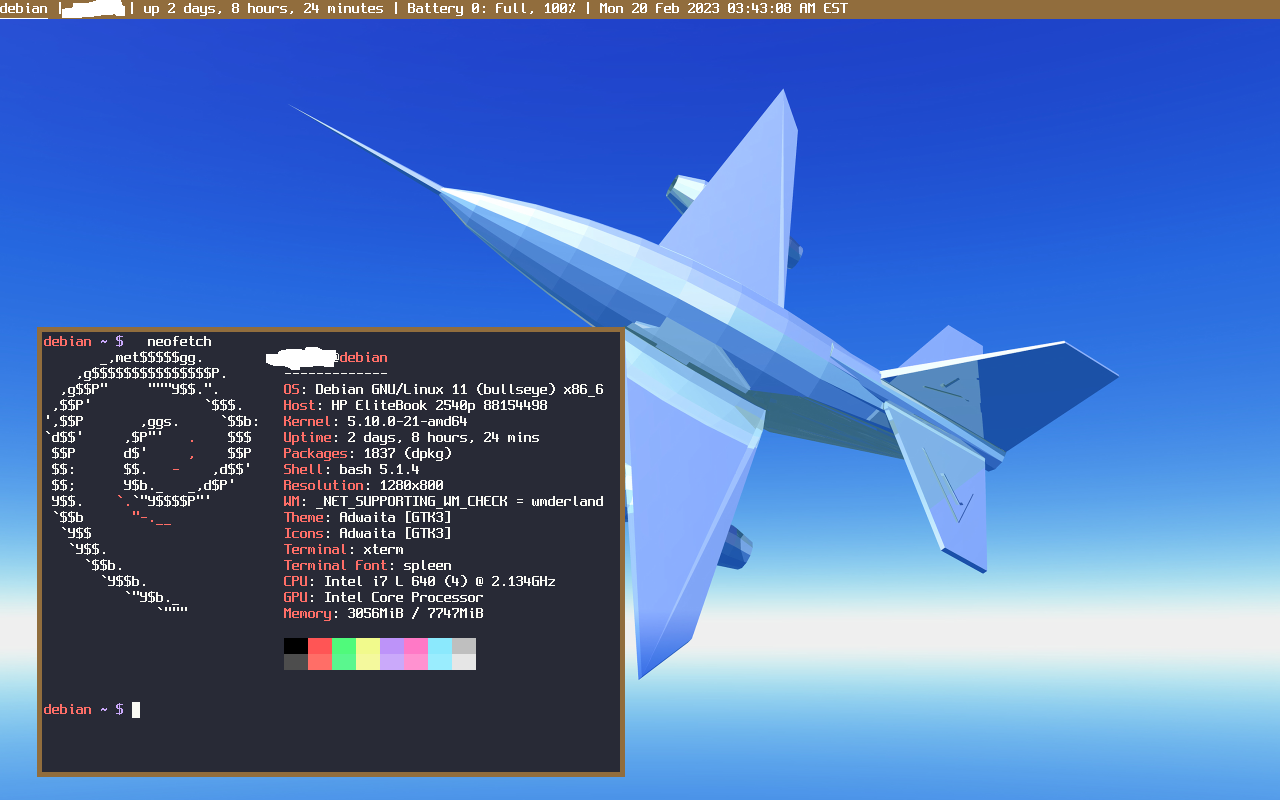The image size is (1280, 800).
Task: Click the typed "neofetch" command text
Action: click(x=179, y=342)
